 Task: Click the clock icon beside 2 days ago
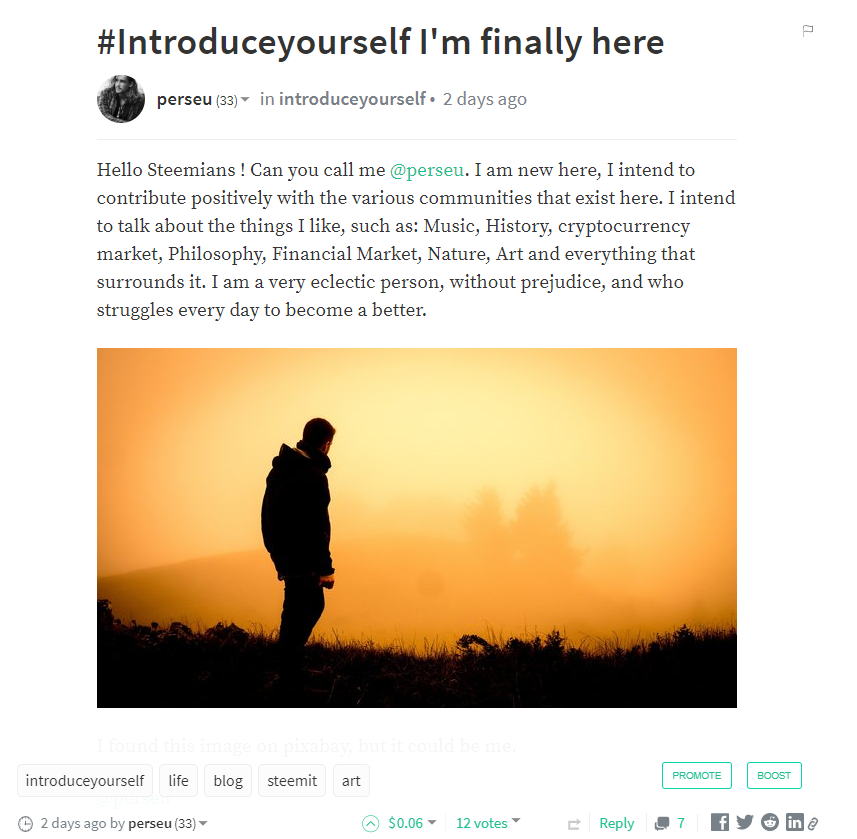[26, 823]
